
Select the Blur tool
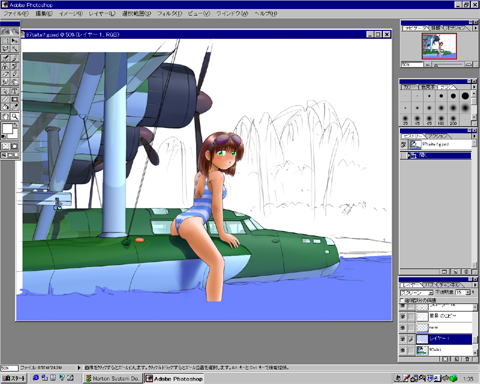point(6,82)
